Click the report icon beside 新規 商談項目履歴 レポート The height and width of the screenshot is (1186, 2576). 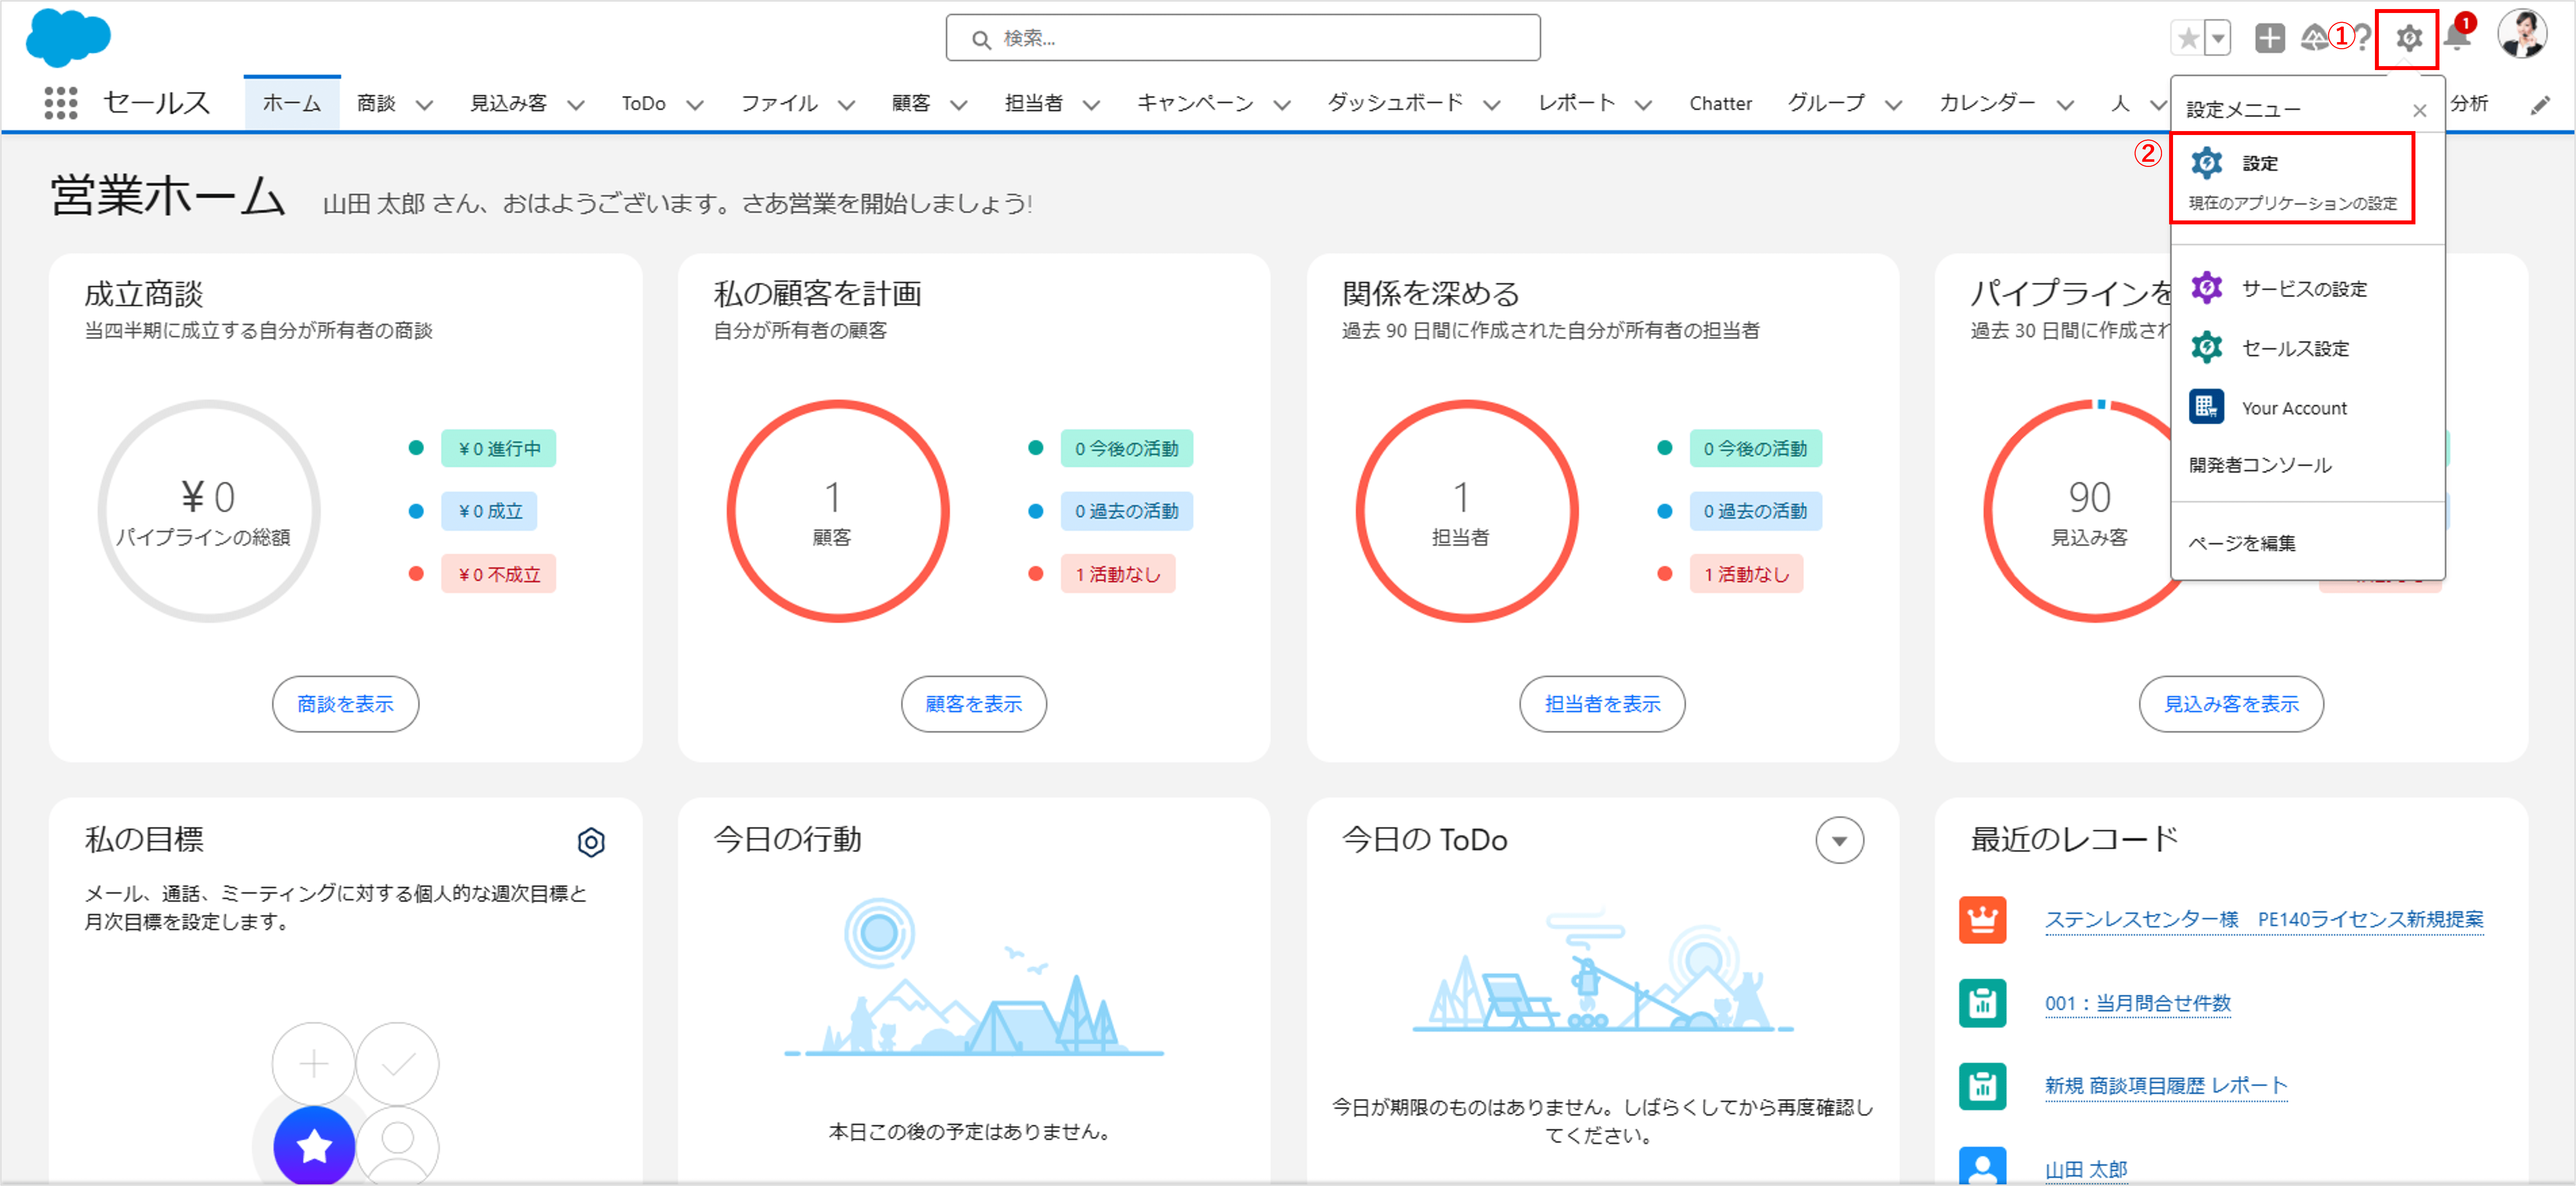pos(1983,1086)
